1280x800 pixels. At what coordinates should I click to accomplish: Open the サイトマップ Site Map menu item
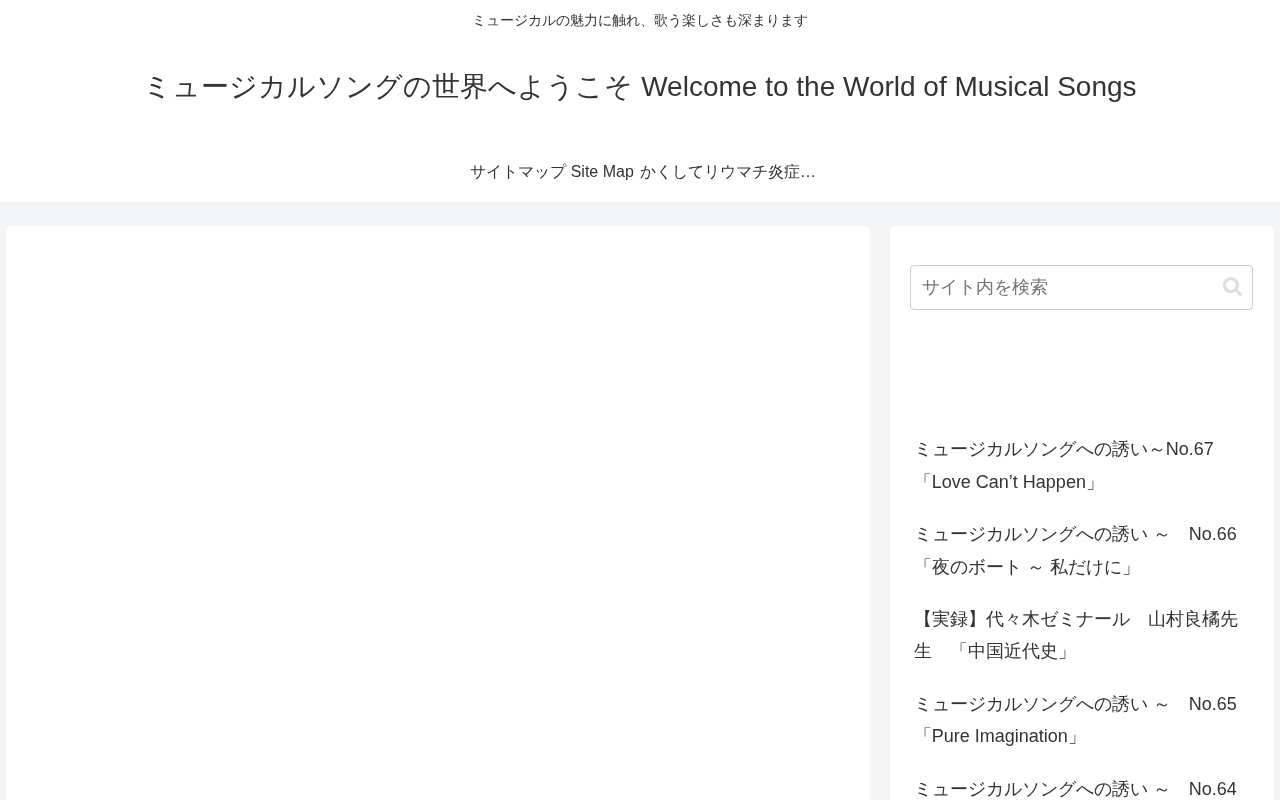pyautogui.click(x=552, y=172)
